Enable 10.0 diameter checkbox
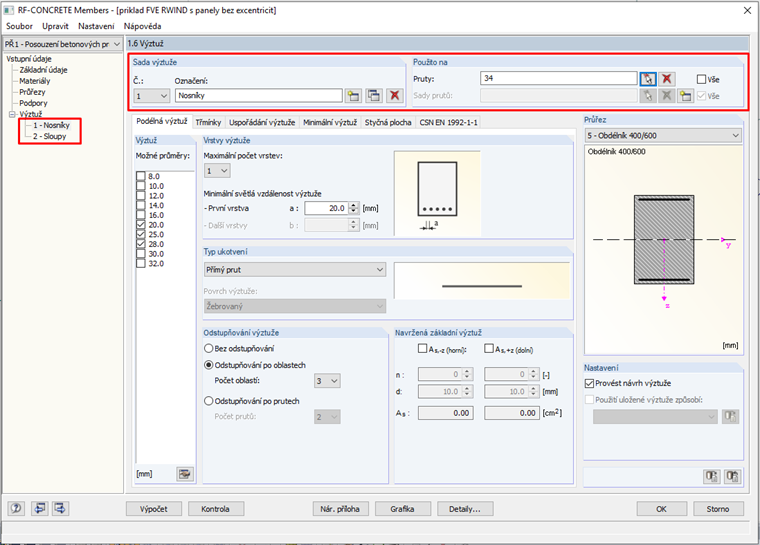The width and height of the screenshot is (760, 545). point(141,186)
